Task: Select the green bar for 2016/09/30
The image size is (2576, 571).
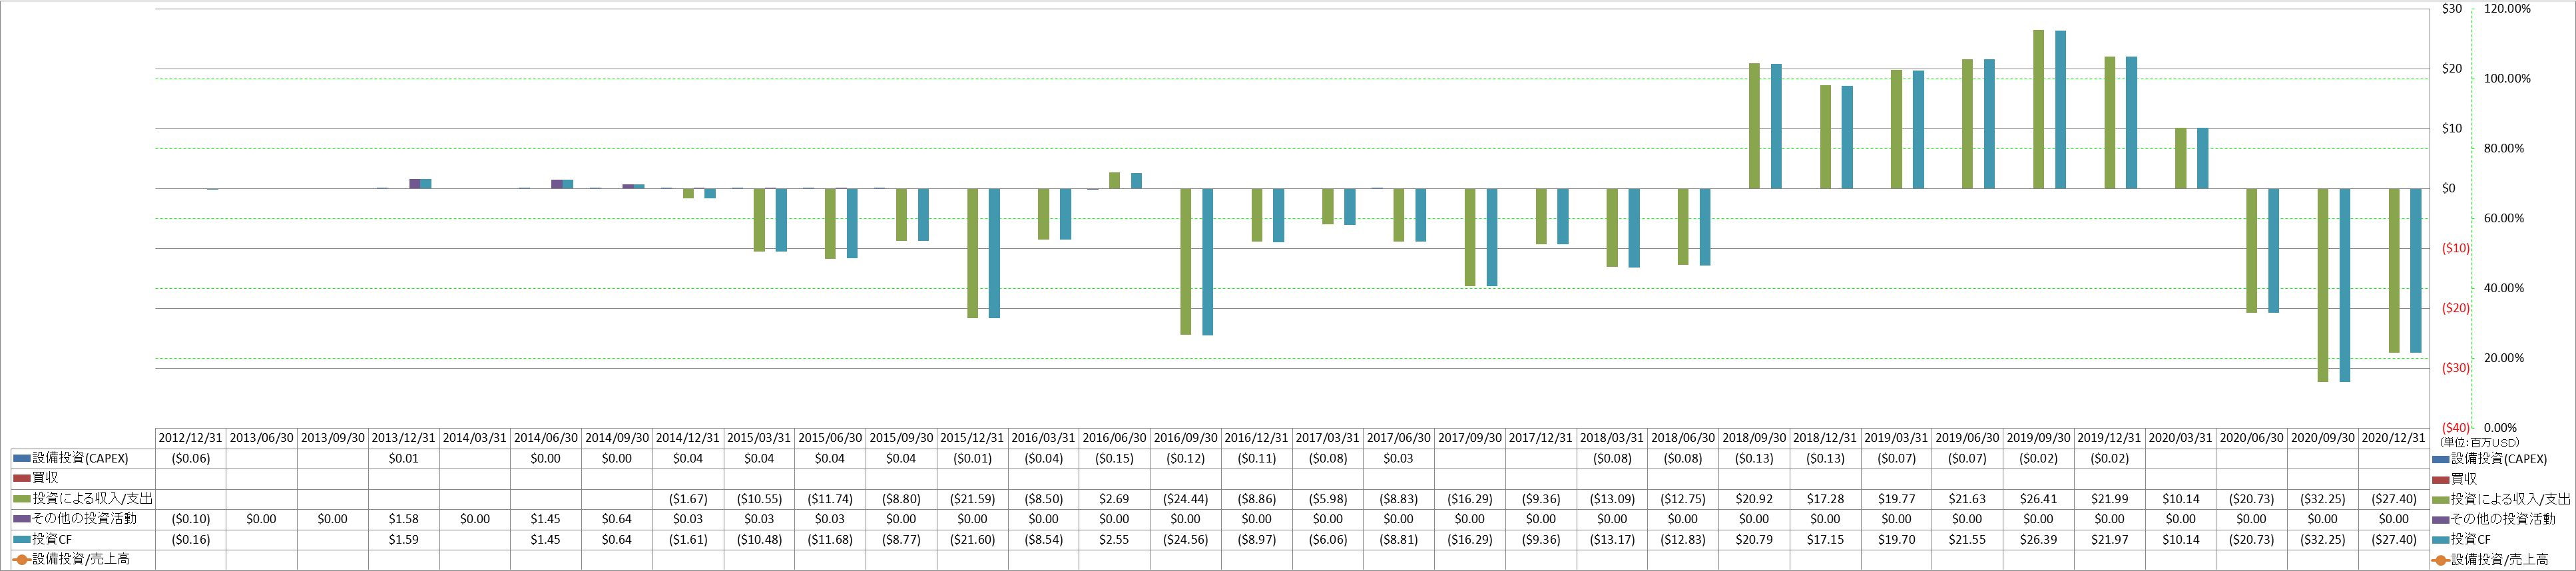Action: (x=1185, y=261)
